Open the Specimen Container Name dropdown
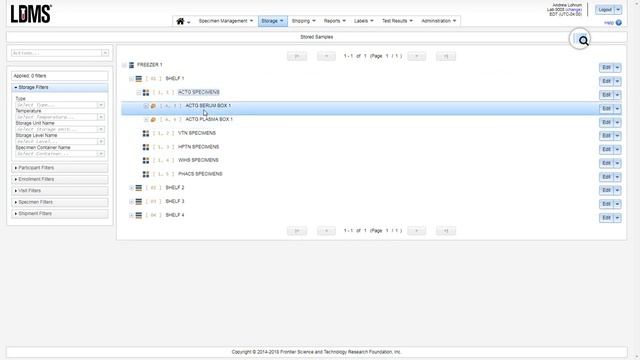Image resolution: width=640 pixels, height=360 pixels. (100, 154)
